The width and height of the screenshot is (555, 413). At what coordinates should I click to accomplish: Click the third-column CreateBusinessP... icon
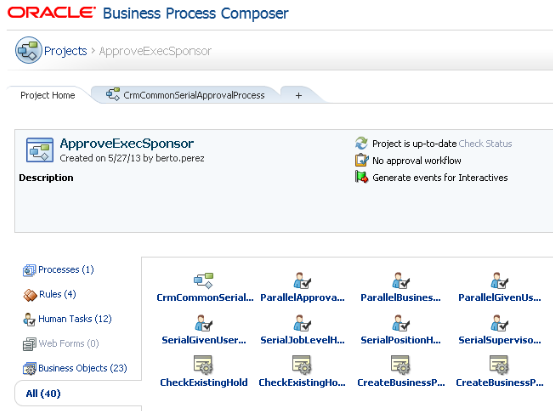pyautogui.click(x=400, y=365)
